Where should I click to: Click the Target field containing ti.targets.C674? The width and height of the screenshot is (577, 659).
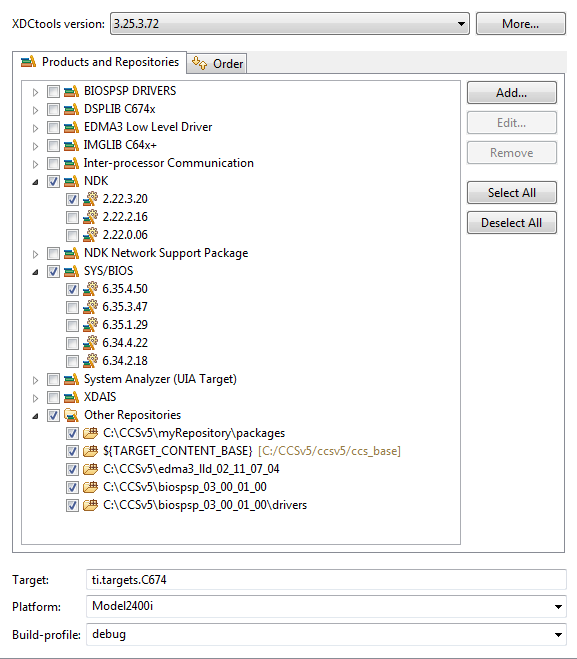coord(326,580)
